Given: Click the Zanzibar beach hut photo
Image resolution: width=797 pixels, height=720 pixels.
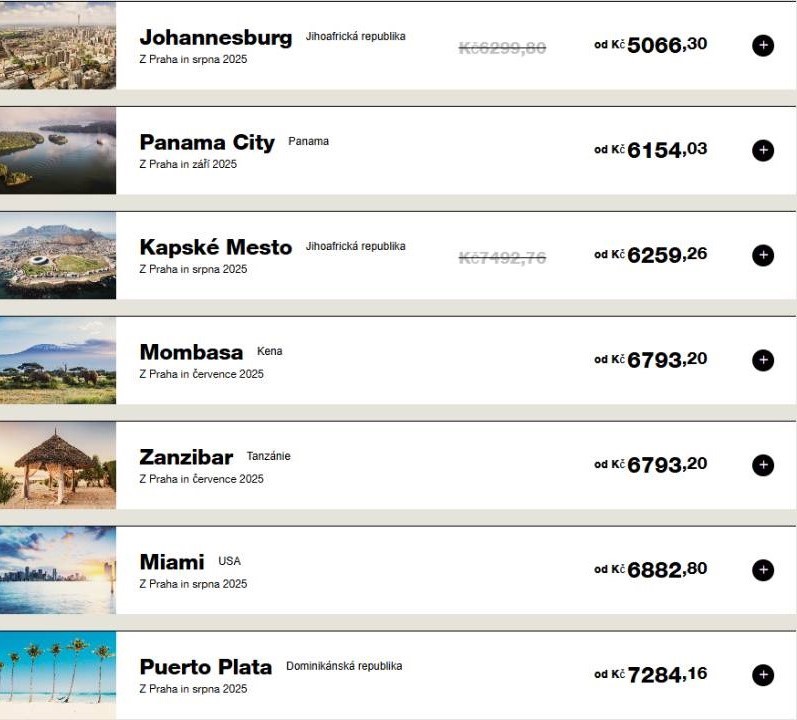Looking at the screenshot, I should 57,465.
